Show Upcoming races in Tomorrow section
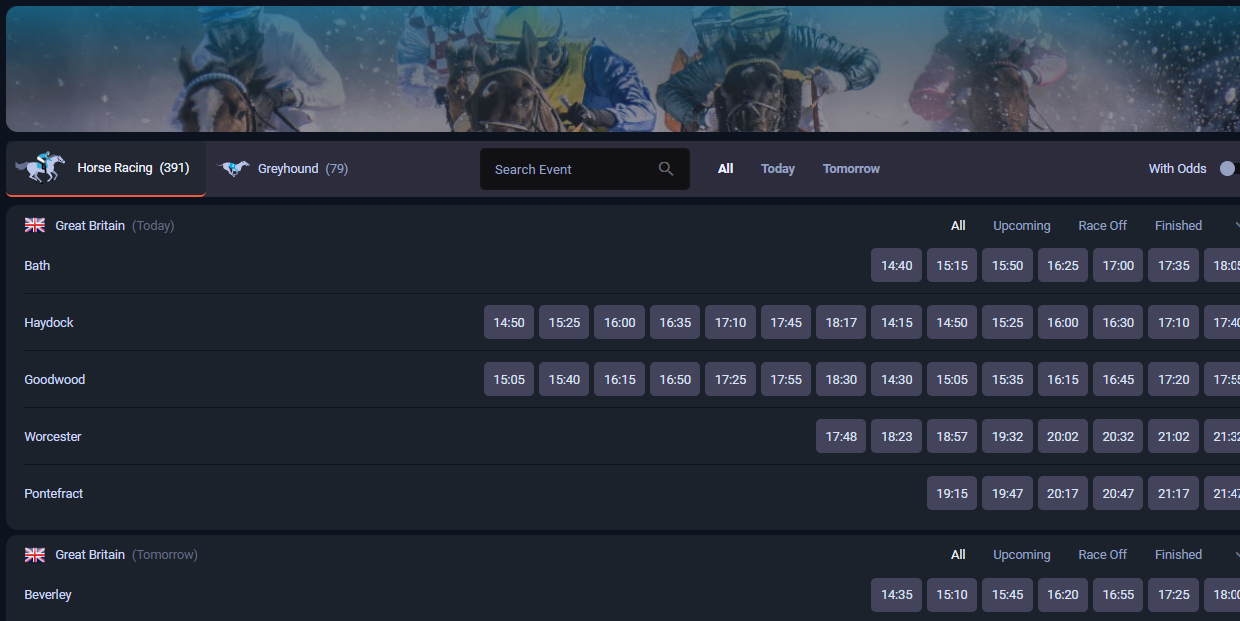This screenshot has width=1240, height=621. [x=1022, y=555]
